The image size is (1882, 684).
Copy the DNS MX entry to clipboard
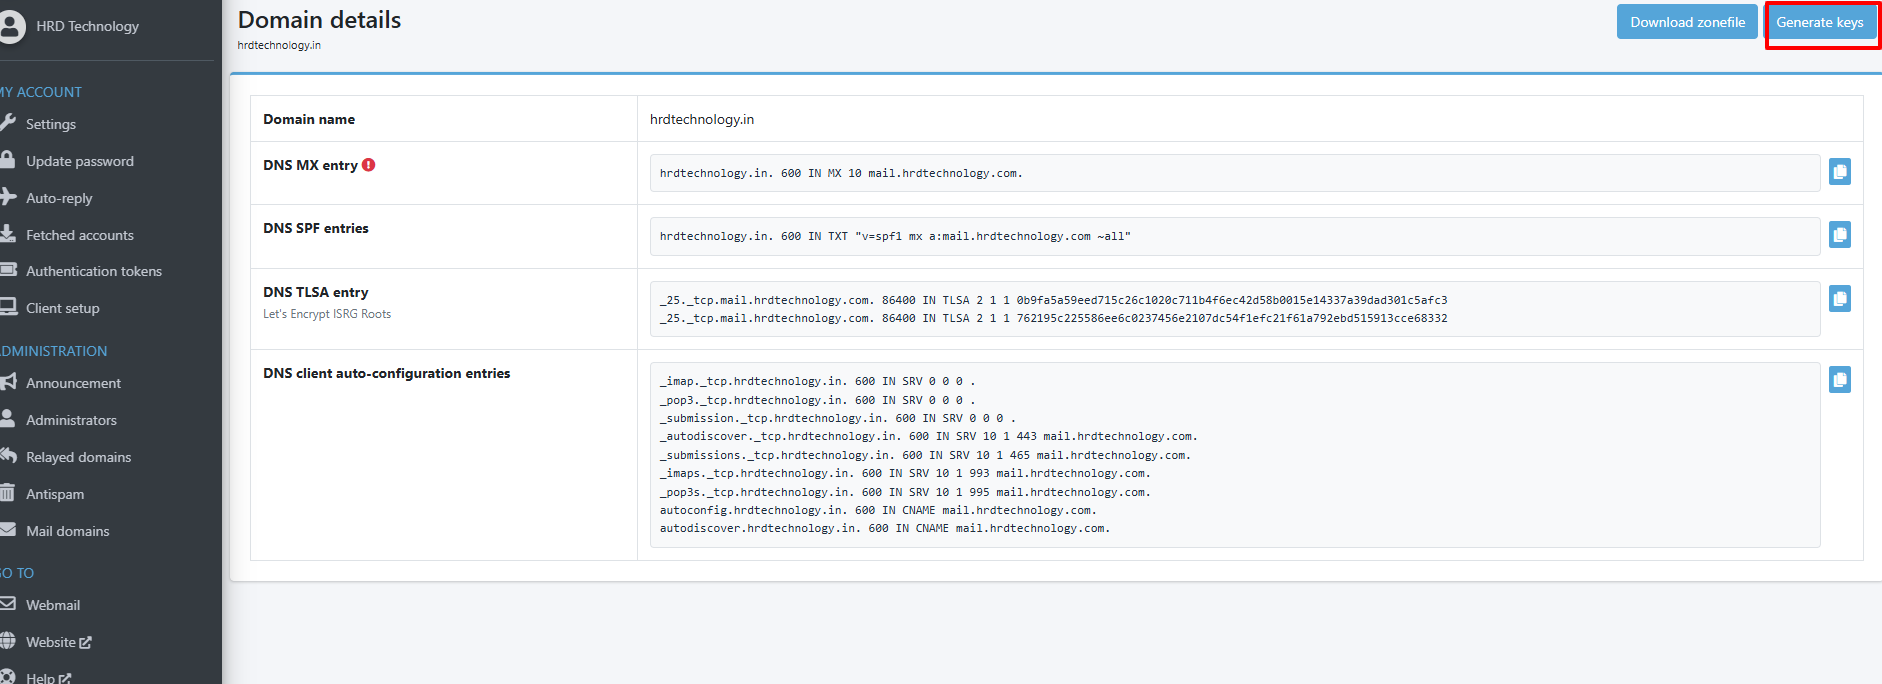pos(1839,172)
